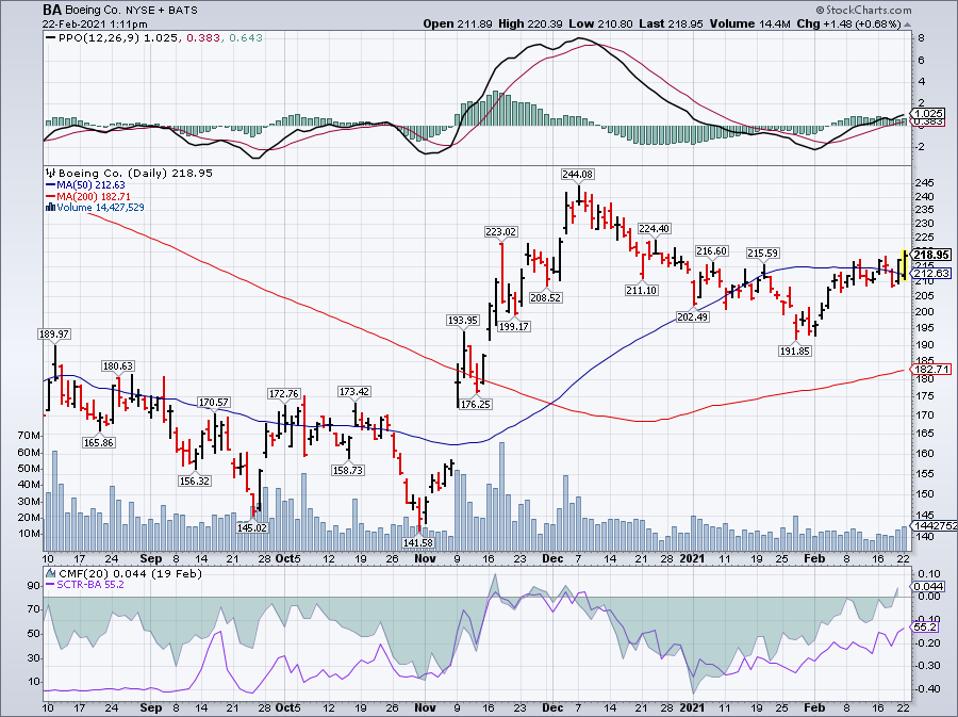The height and width of the screenshot is (717, 958).
Task: Click the 215.59 price label
Action: pos(762,253)
